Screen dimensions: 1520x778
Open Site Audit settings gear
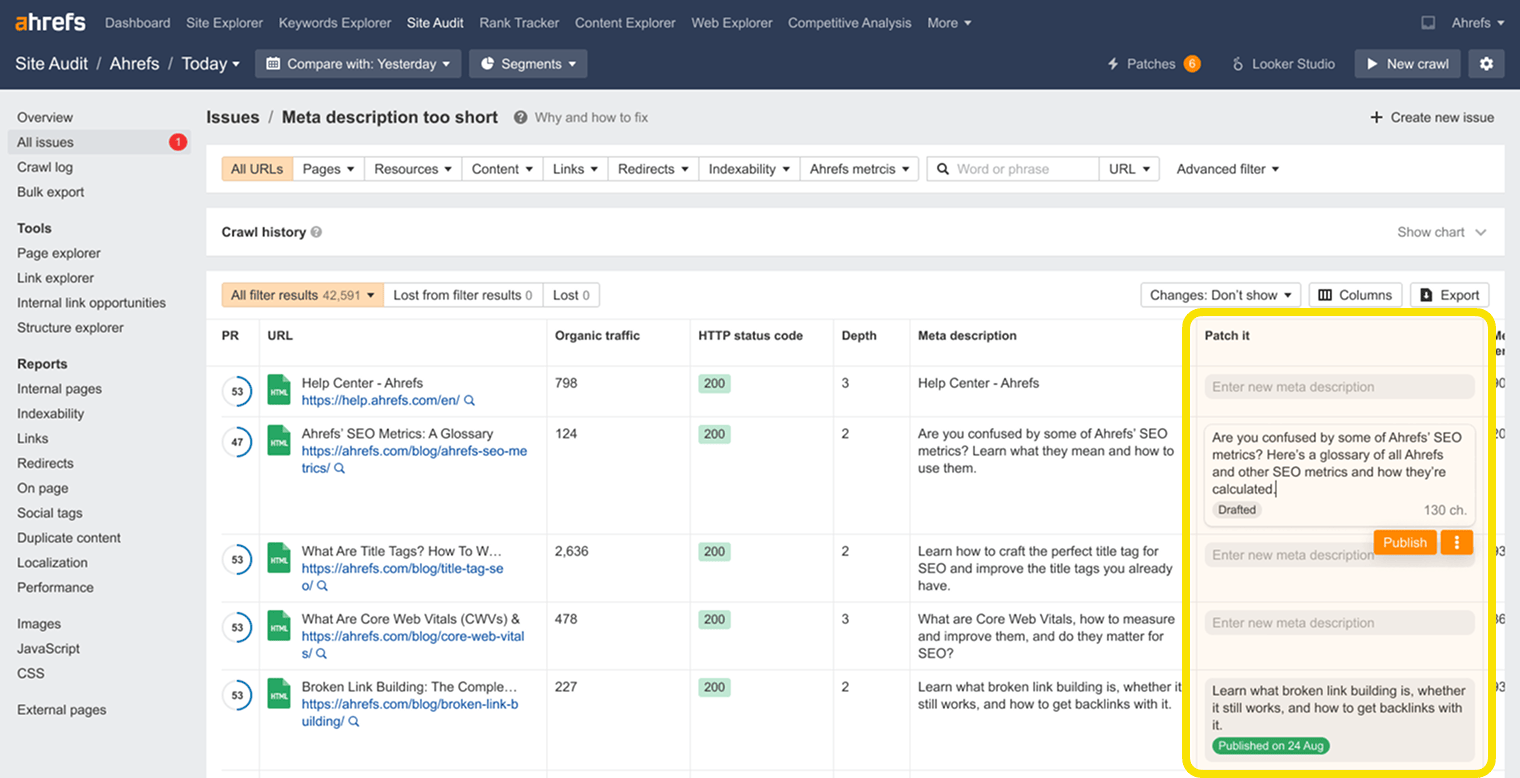pos(1487,63)
